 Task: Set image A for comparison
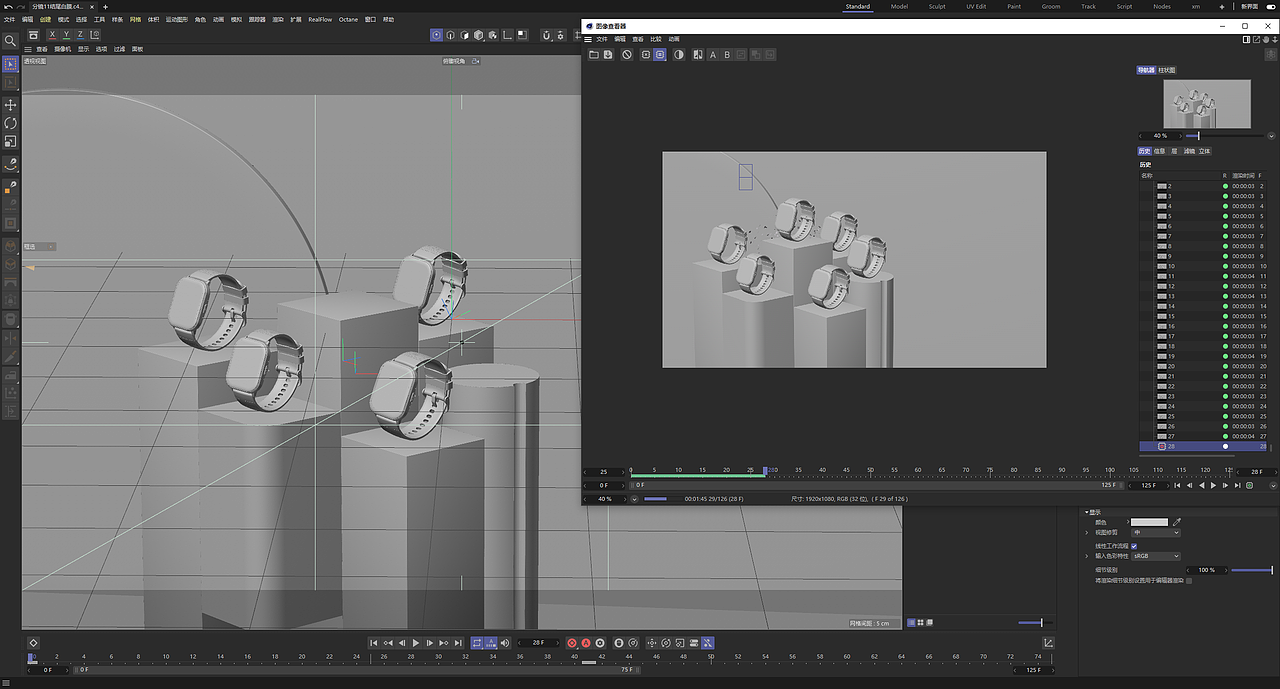(713, 55)
